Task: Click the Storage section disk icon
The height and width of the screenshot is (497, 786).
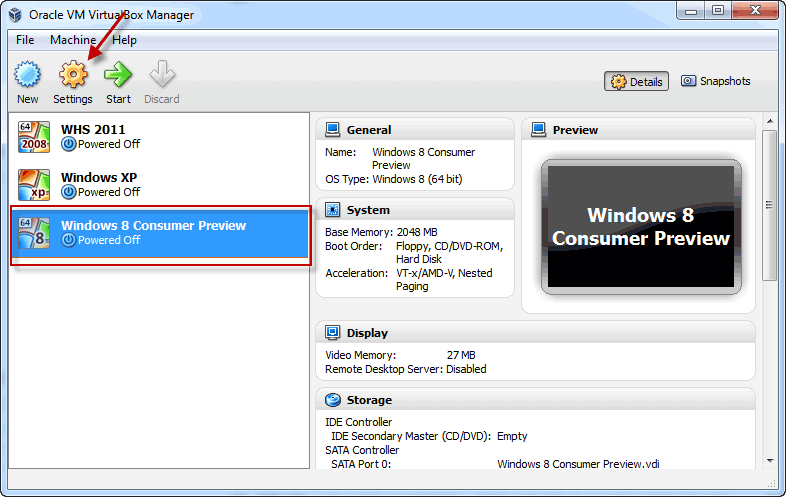Action: [x=332, y=400]
